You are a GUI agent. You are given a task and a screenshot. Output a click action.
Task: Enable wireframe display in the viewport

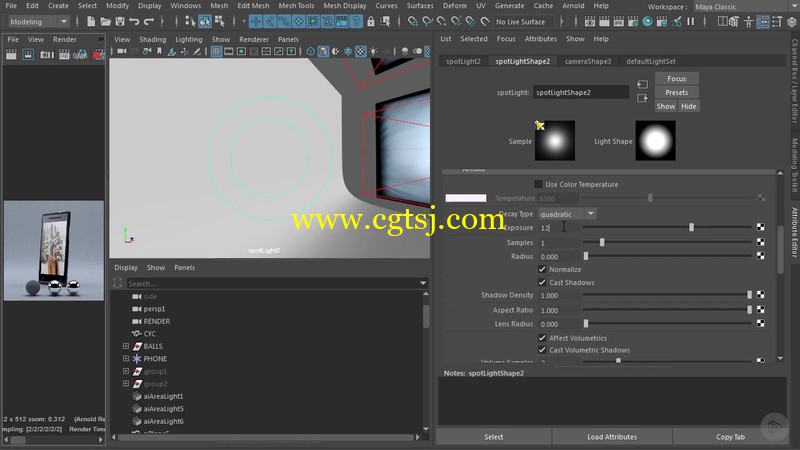point(311,52)
